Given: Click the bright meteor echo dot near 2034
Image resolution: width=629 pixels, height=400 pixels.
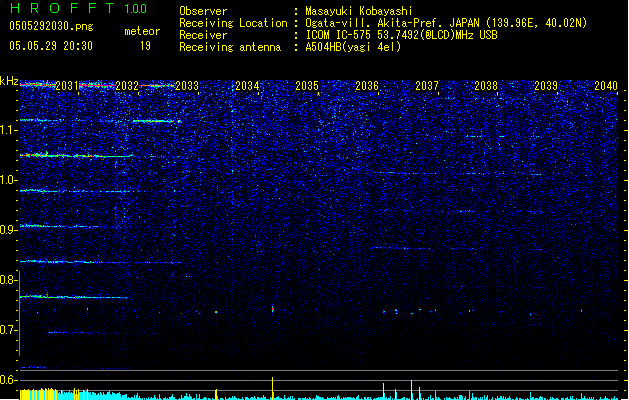Looking at the screenshot, I should (273, 309).
